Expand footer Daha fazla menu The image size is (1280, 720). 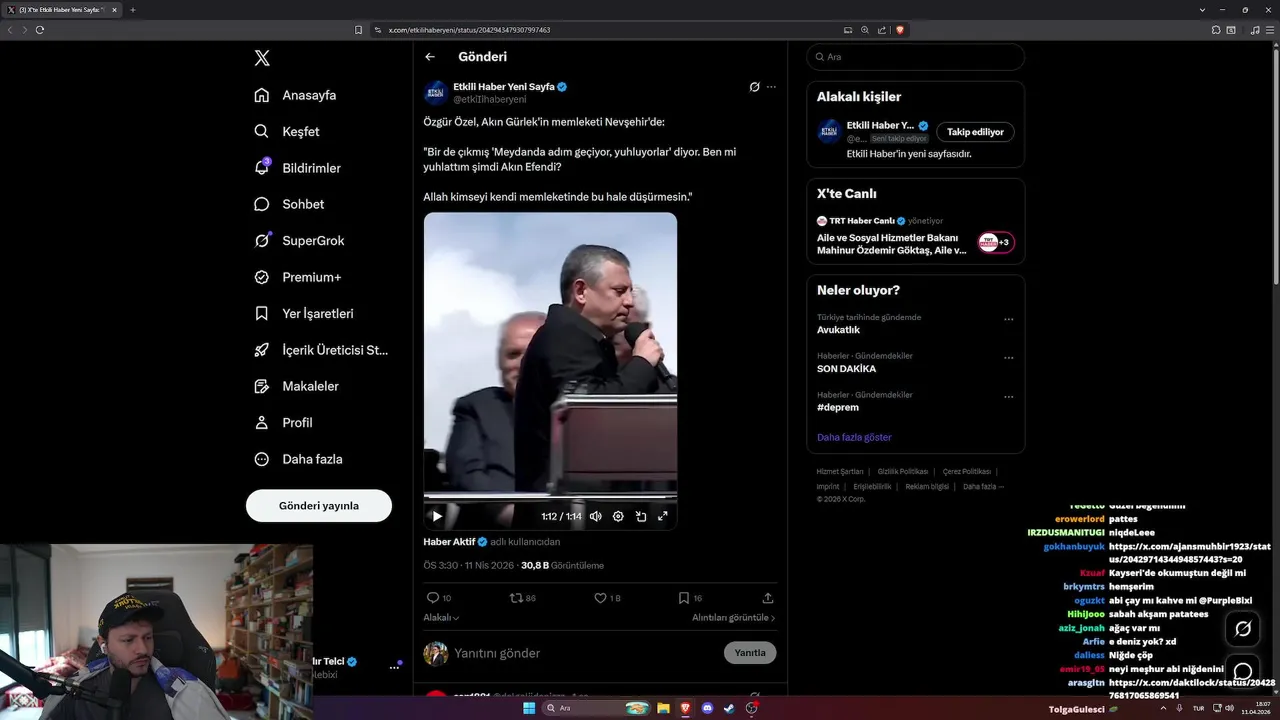point(983,486)
